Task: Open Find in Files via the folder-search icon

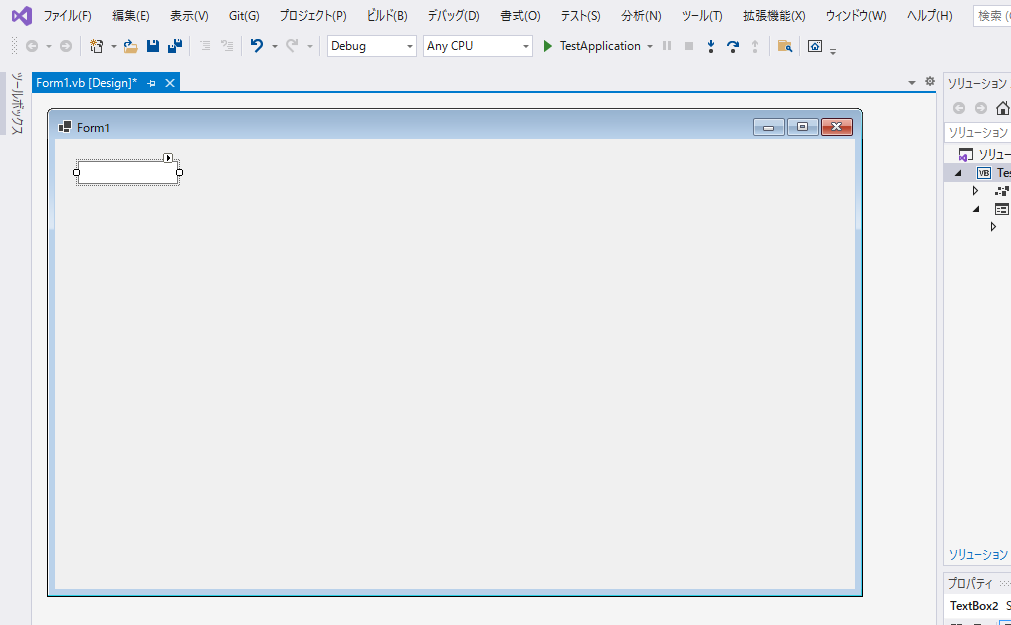Action: [x=786, y=46]
